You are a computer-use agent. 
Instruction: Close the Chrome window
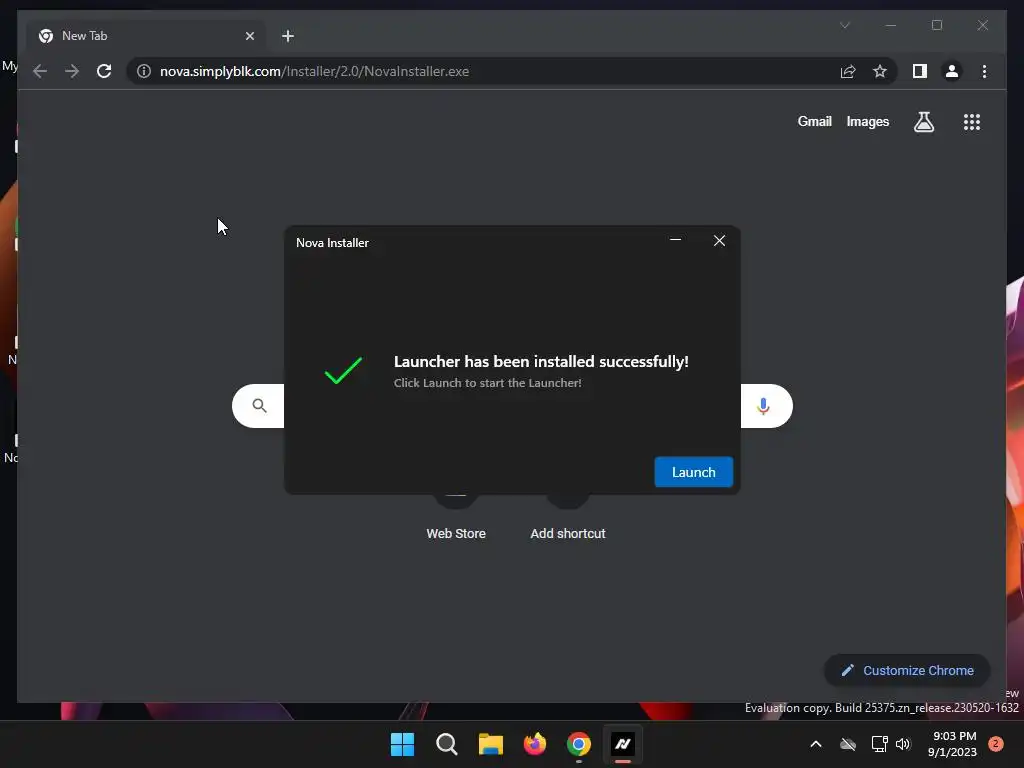[982, 25]
